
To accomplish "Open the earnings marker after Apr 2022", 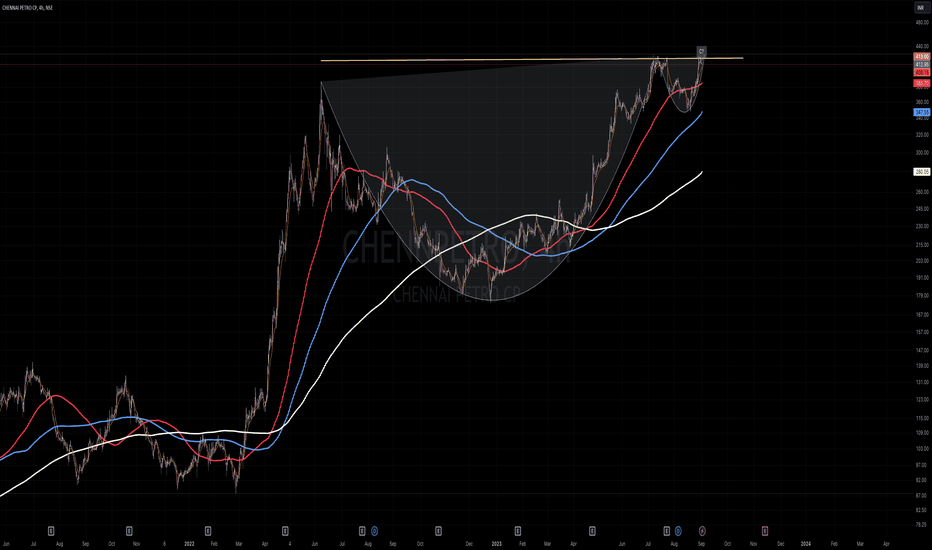I will (x=285, y=531).
